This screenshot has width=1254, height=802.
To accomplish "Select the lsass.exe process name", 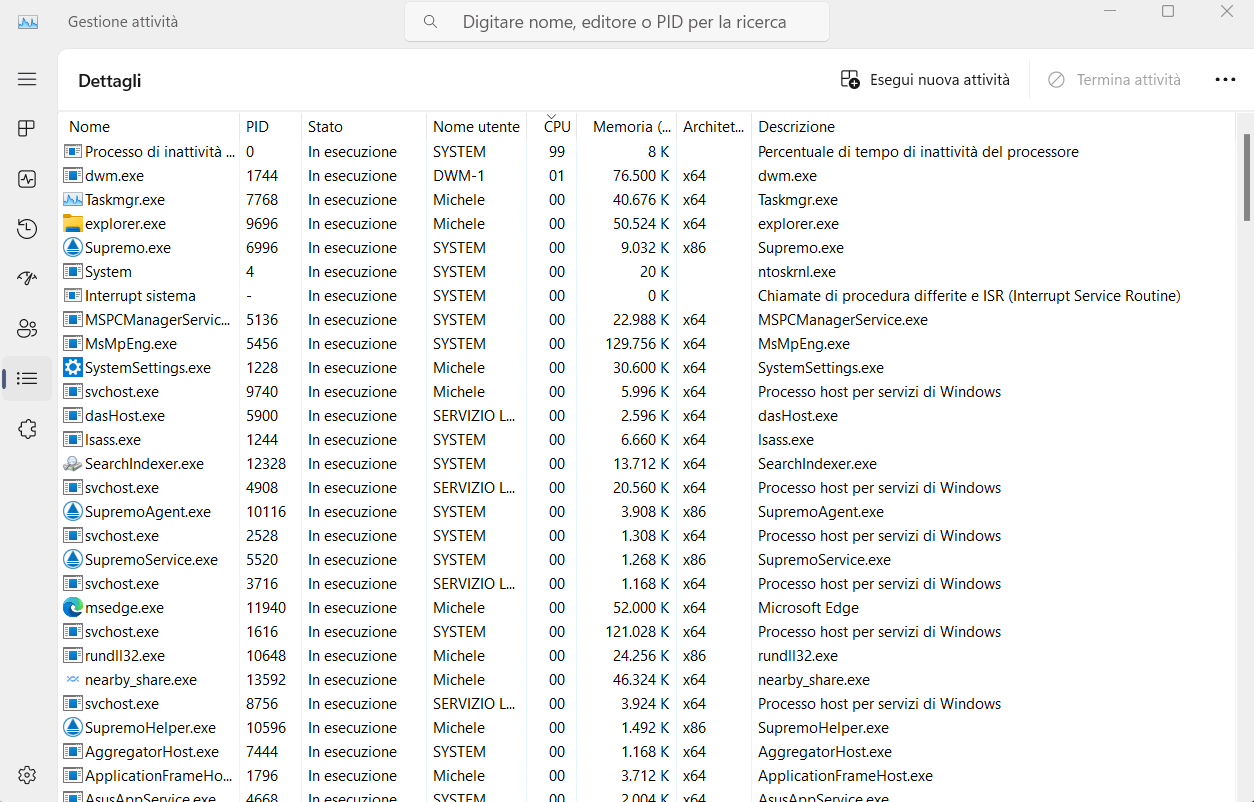I will click(113, 439).
